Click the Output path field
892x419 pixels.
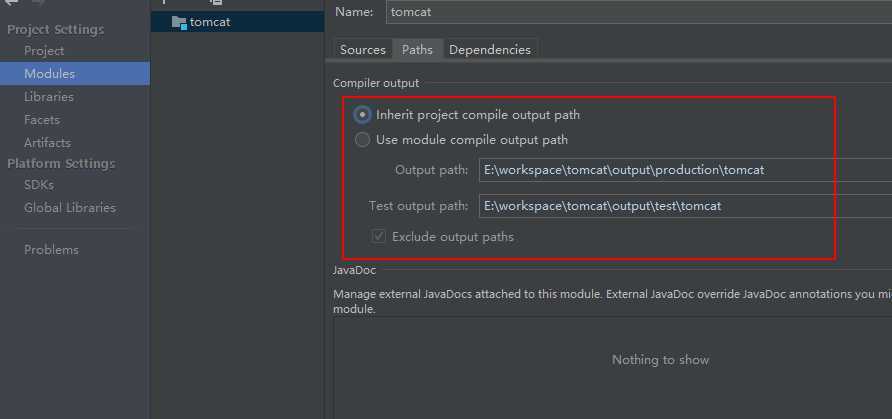tap(685, 169)
